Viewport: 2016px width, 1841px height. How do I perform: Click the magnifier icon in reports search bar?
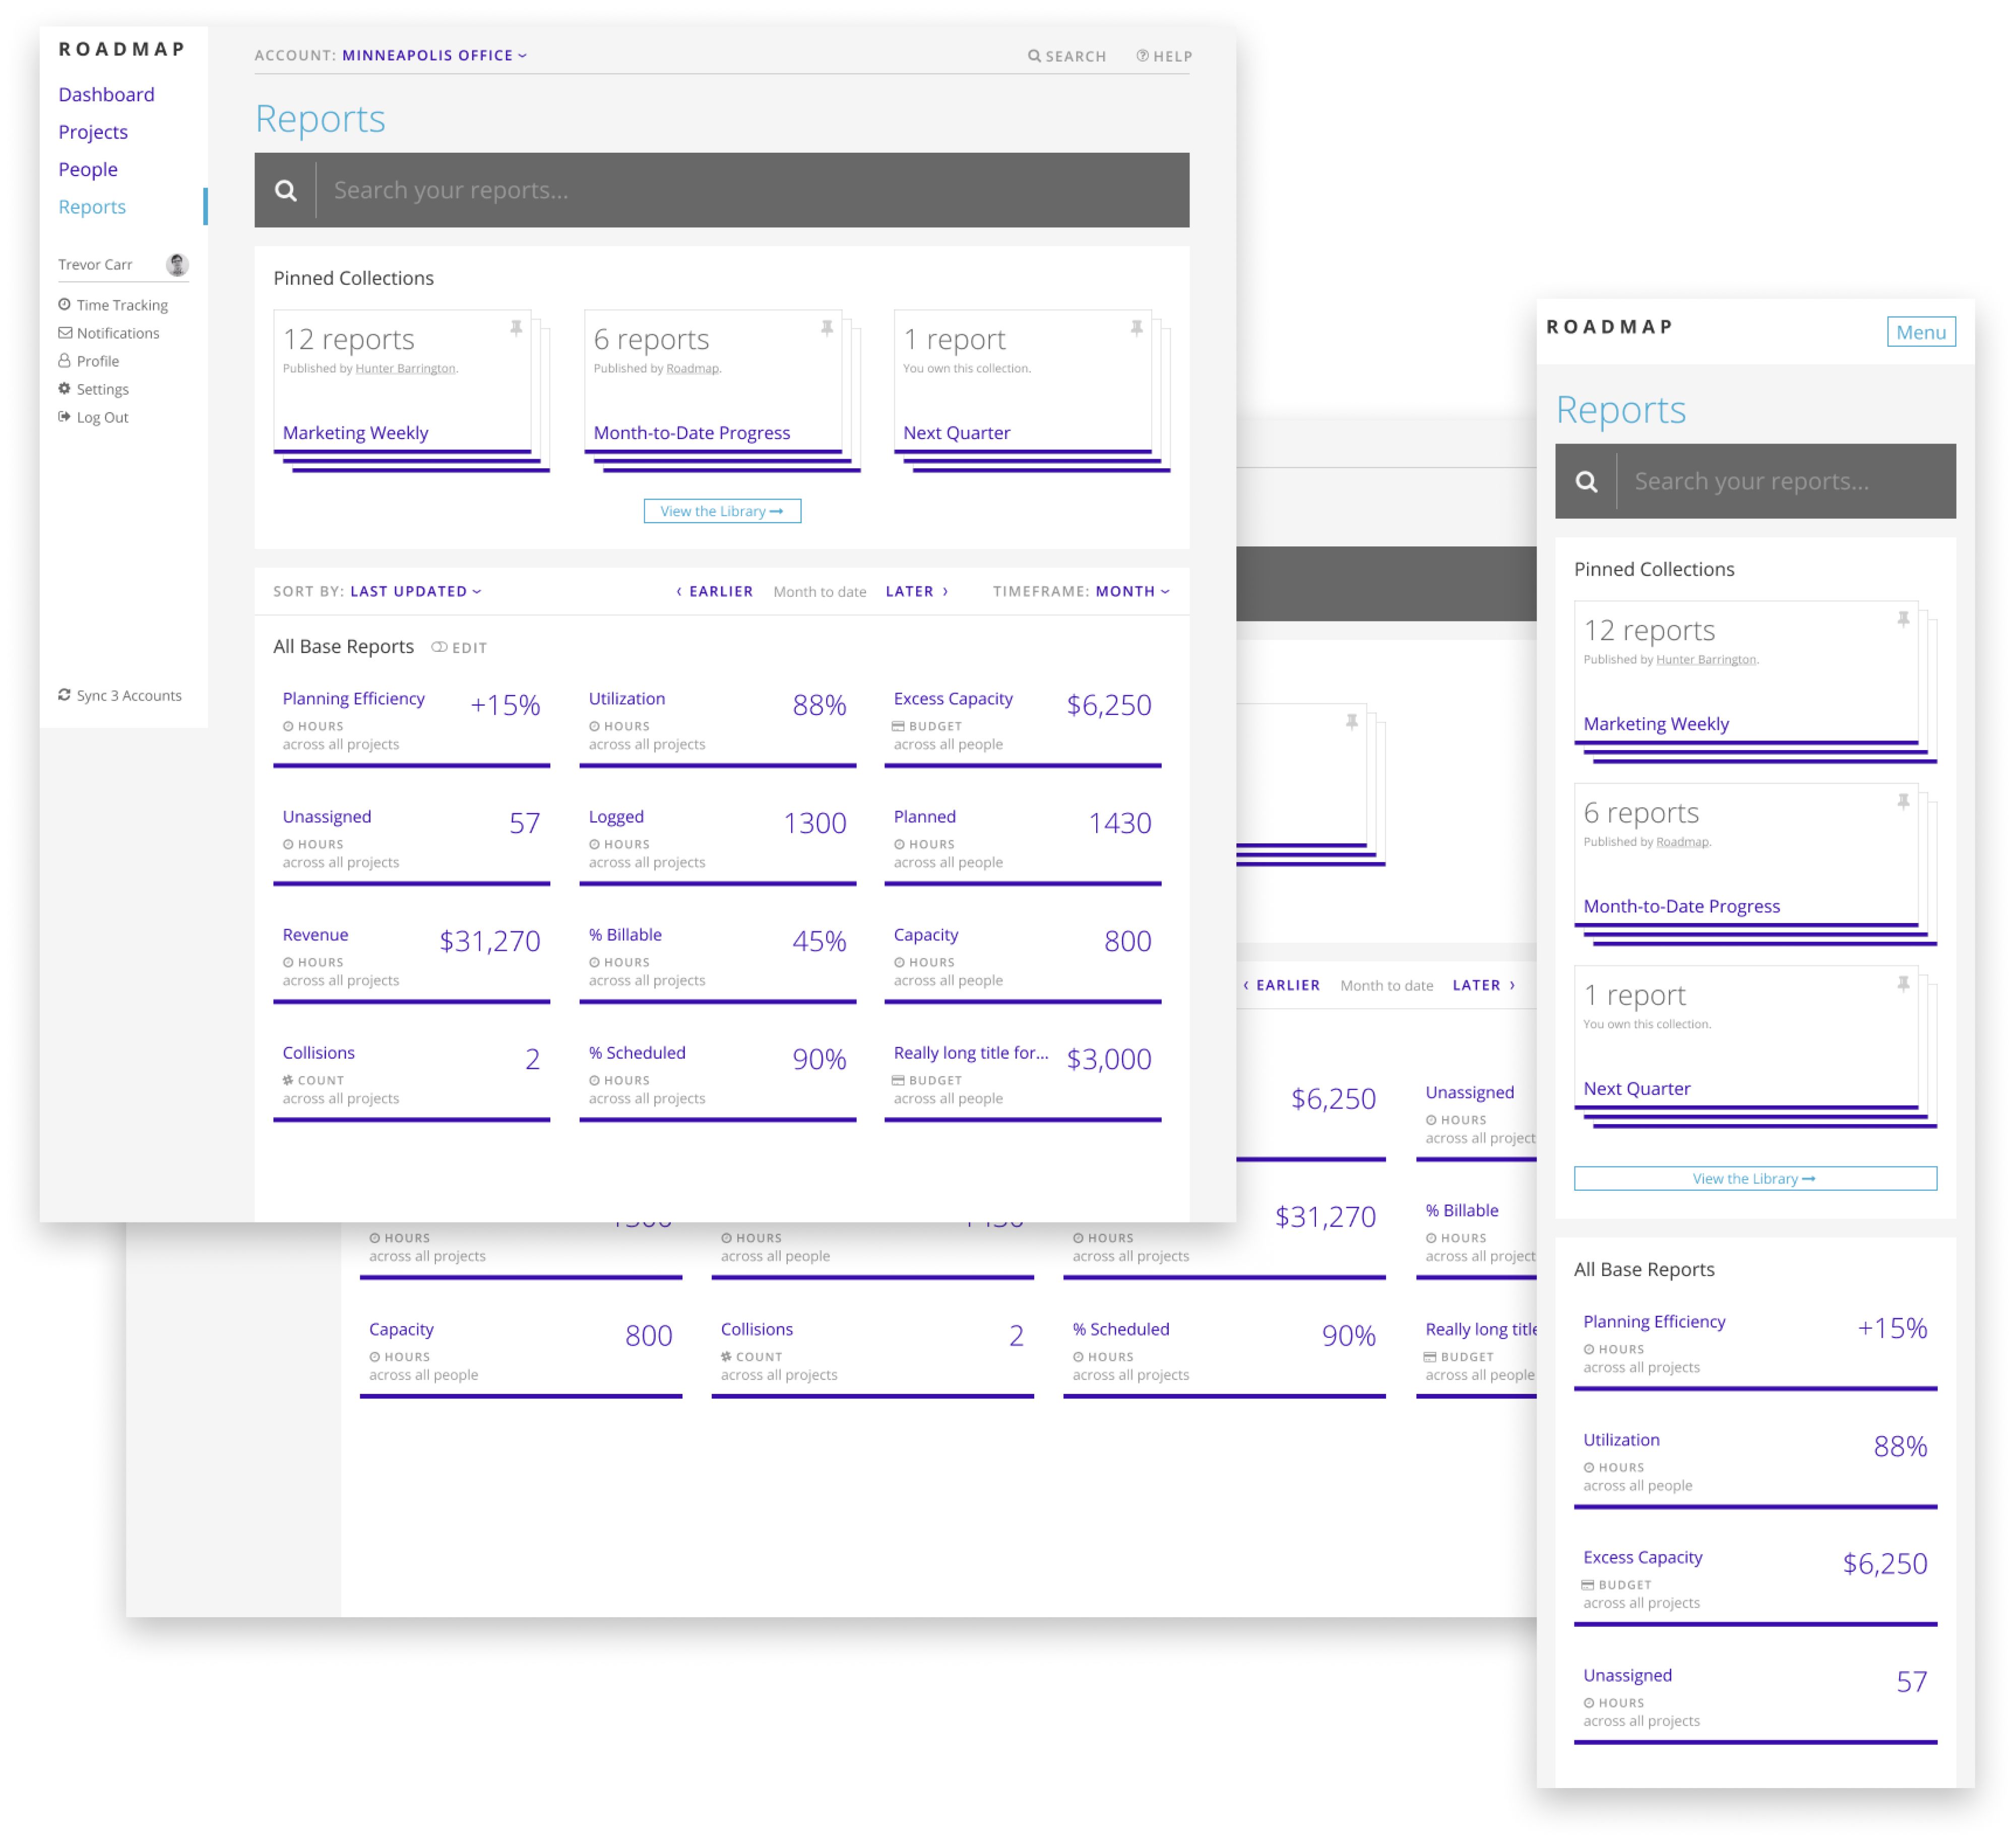(286, 190)
